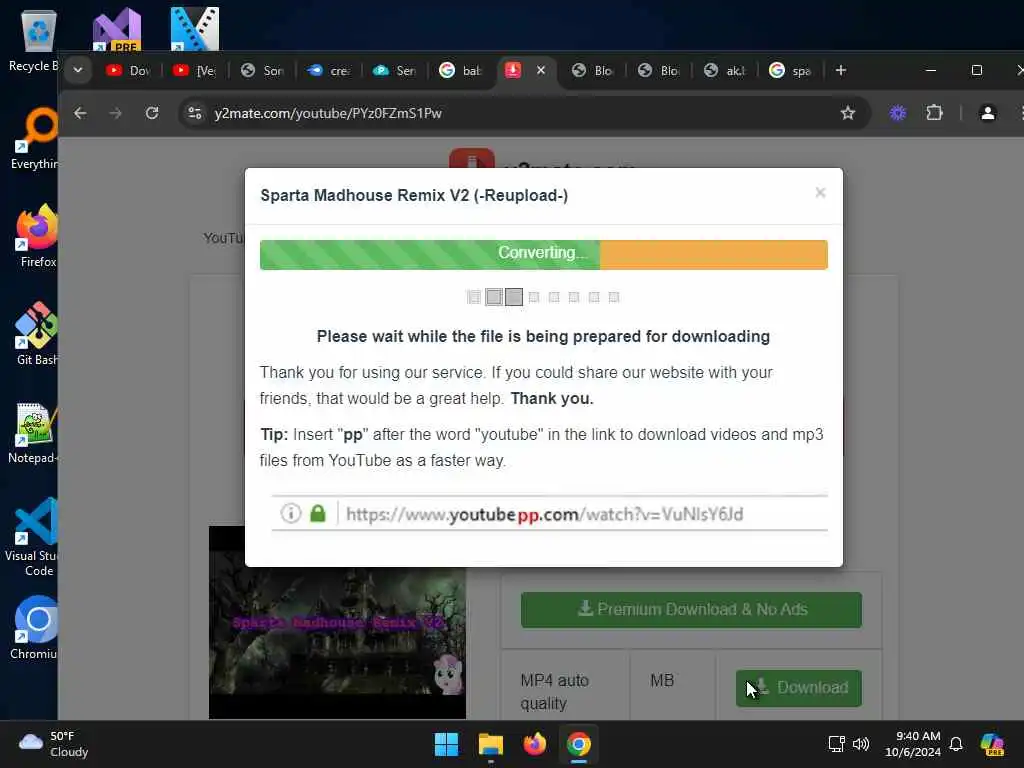This screenshot has width=1024, height=768.
Task: Launch Everything search desktop shortcut
Action: [38, 138]
